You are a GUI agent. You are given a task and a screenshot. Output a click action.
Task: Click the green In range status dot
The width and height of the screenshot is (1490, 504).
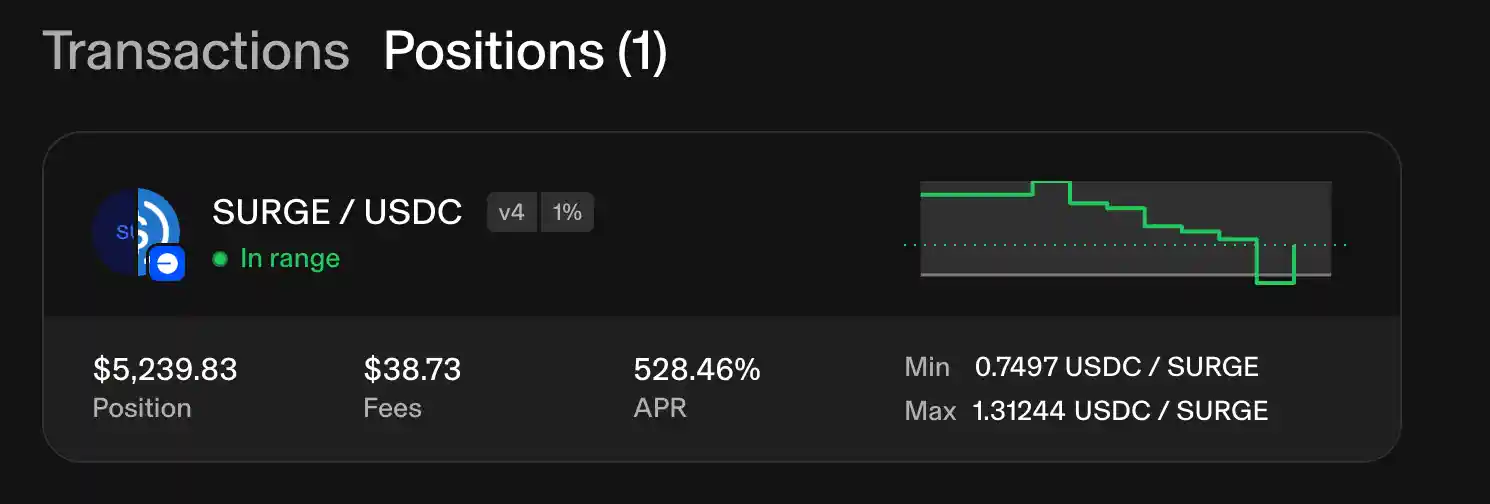tap(220, 259)
